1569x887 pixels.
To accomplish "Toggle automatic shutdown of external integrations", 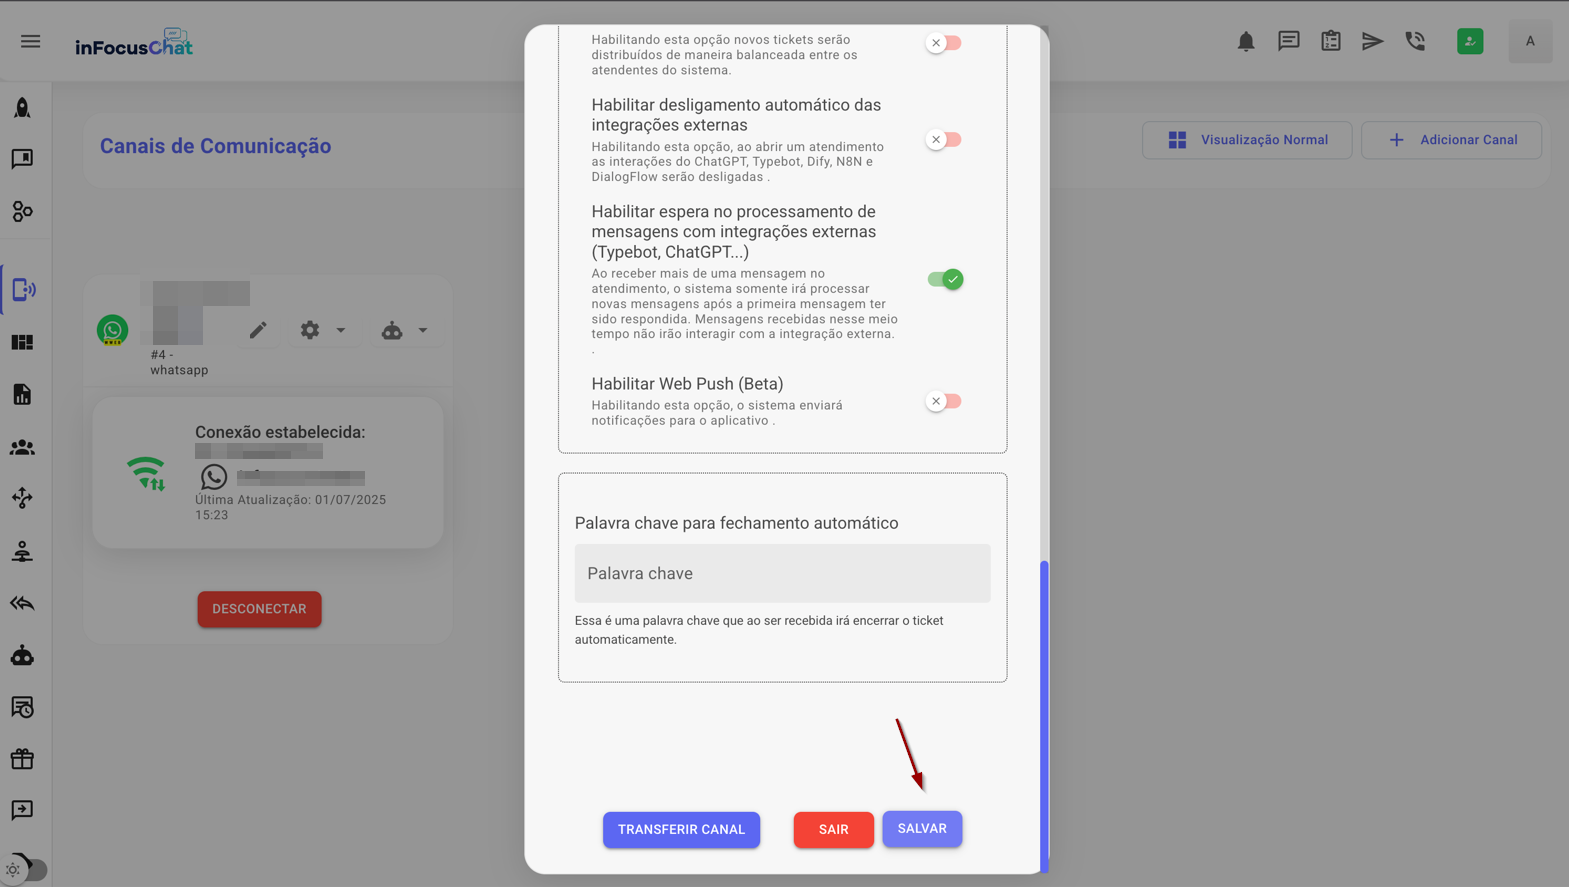I will point(944,140).
